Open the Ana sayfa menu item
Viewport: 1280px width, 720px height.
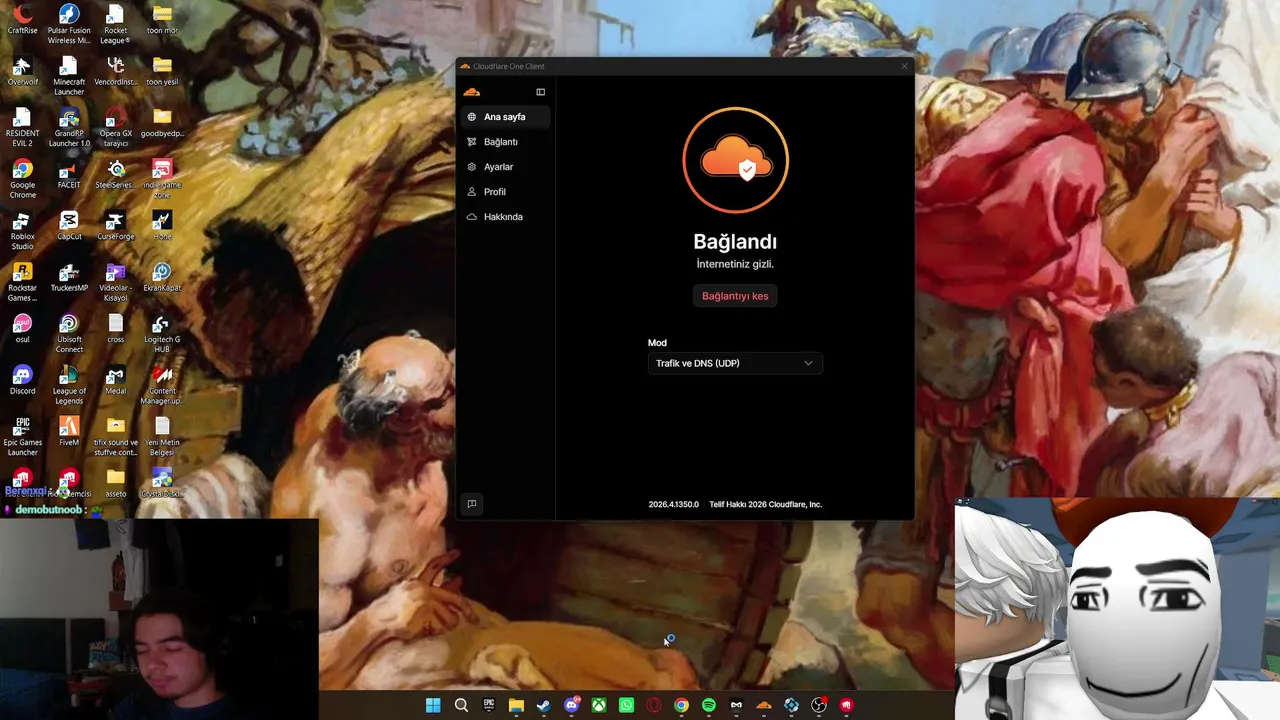click(505, 117)
